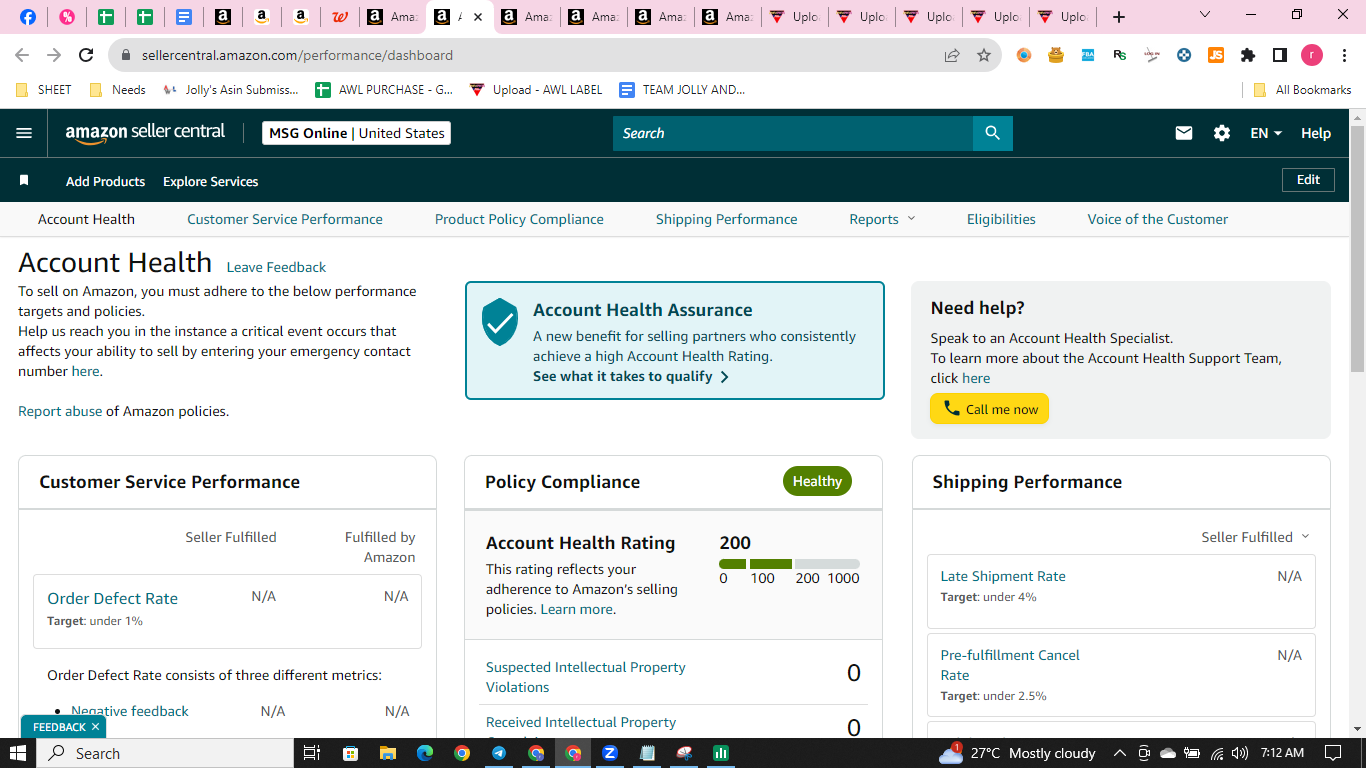Open the Needs bookmarks folder
The width and height of the screenshot is (1366, 768).
(118, 89)
